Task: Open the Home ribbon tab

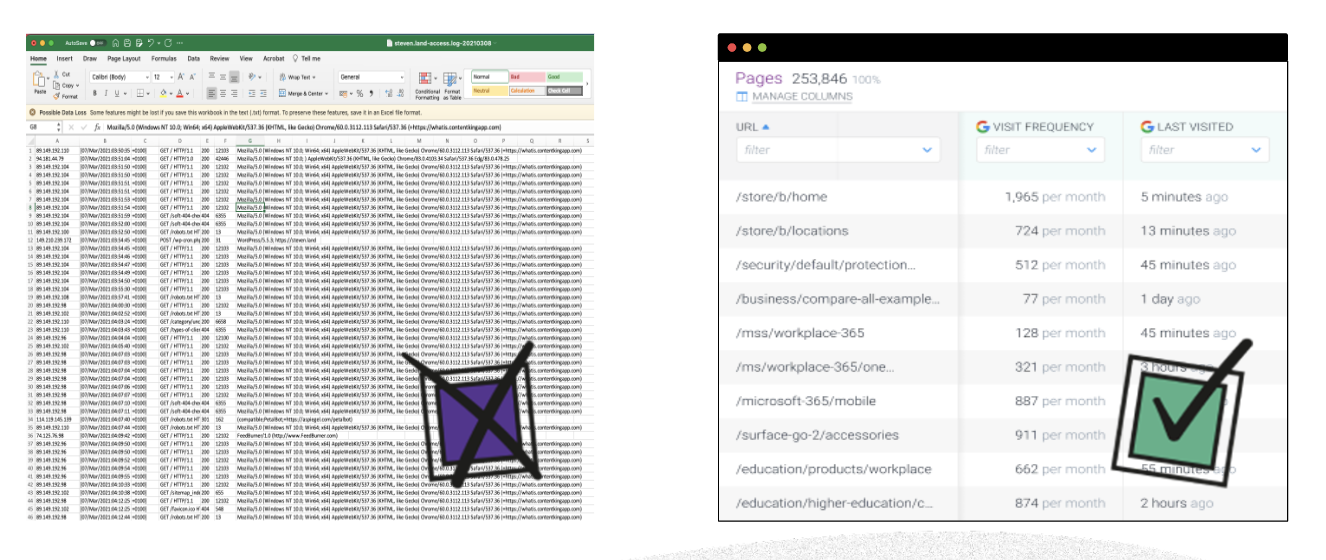Action: [x=38, y=59]
